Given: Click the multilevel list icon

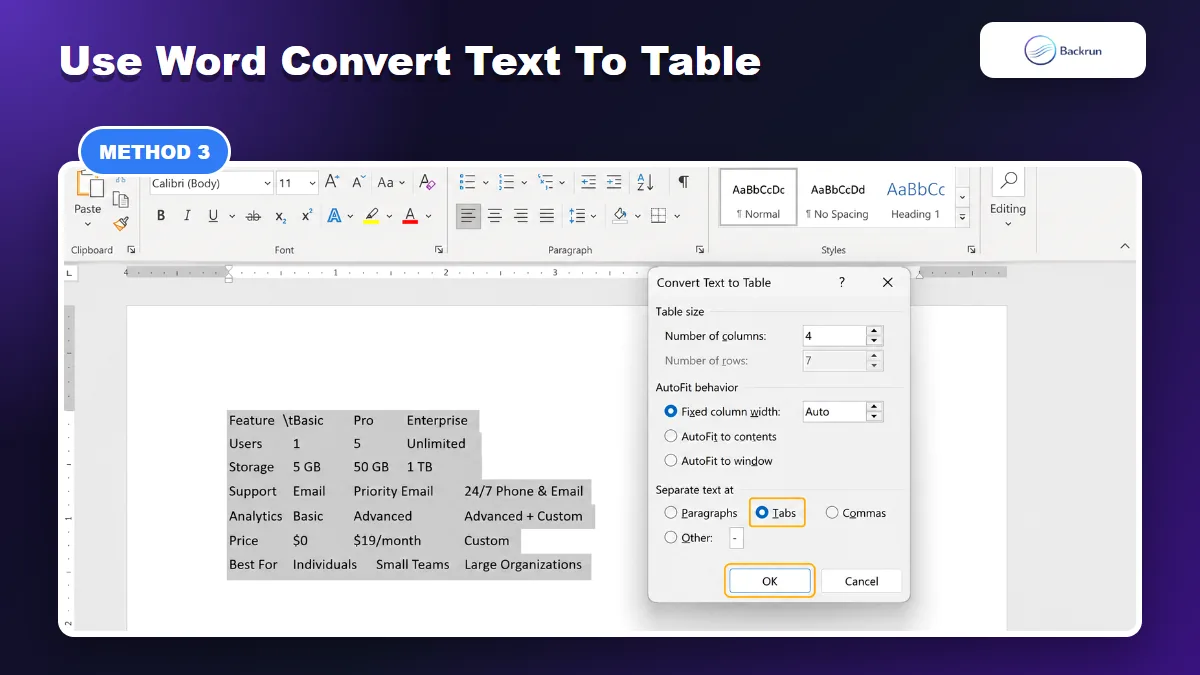Looking at the screenshot, I should [x=545, y=182].
